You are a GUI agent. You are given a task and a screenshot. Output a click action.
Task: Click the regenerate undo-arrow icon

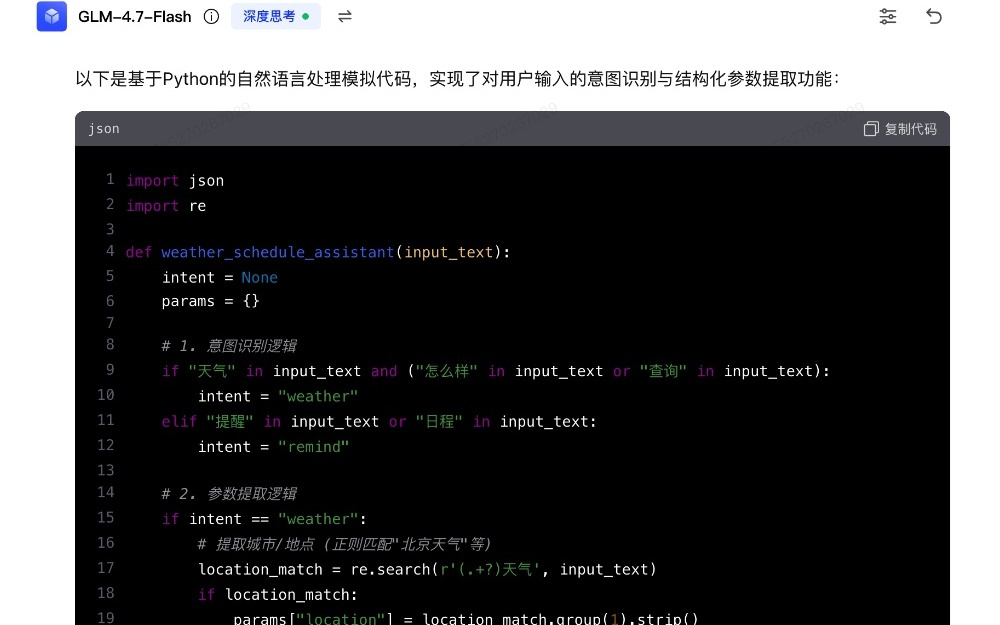tap(934, 16)
